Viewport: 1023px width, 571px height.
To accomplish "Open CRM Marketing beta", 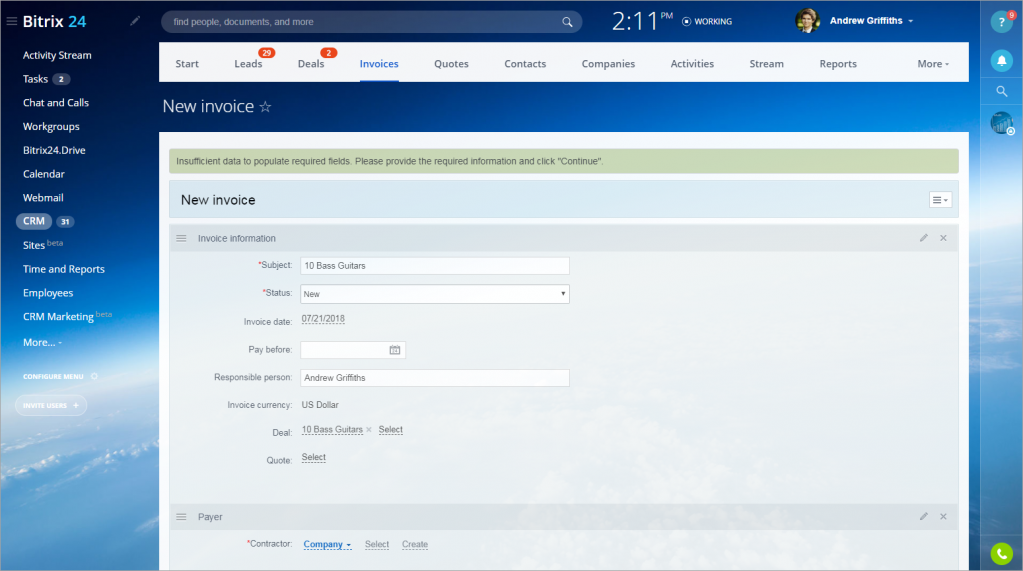I will click(67, 316).
